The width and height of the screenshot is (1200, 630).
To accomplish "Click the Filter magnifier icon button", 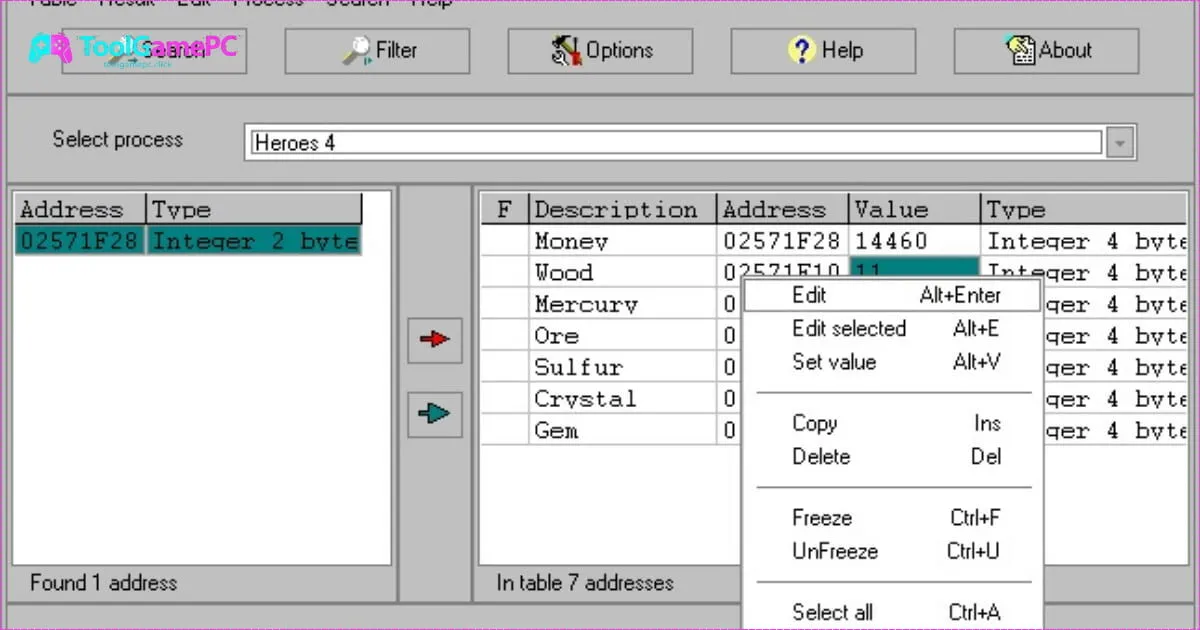I will tap(377, 51).
